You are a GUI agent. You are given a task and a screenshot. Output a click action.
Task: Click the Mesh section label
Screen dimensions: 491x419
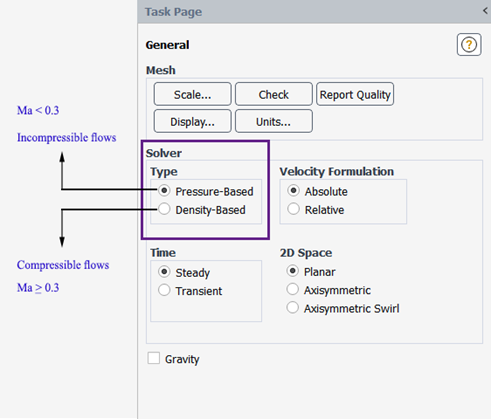point(161,70)
